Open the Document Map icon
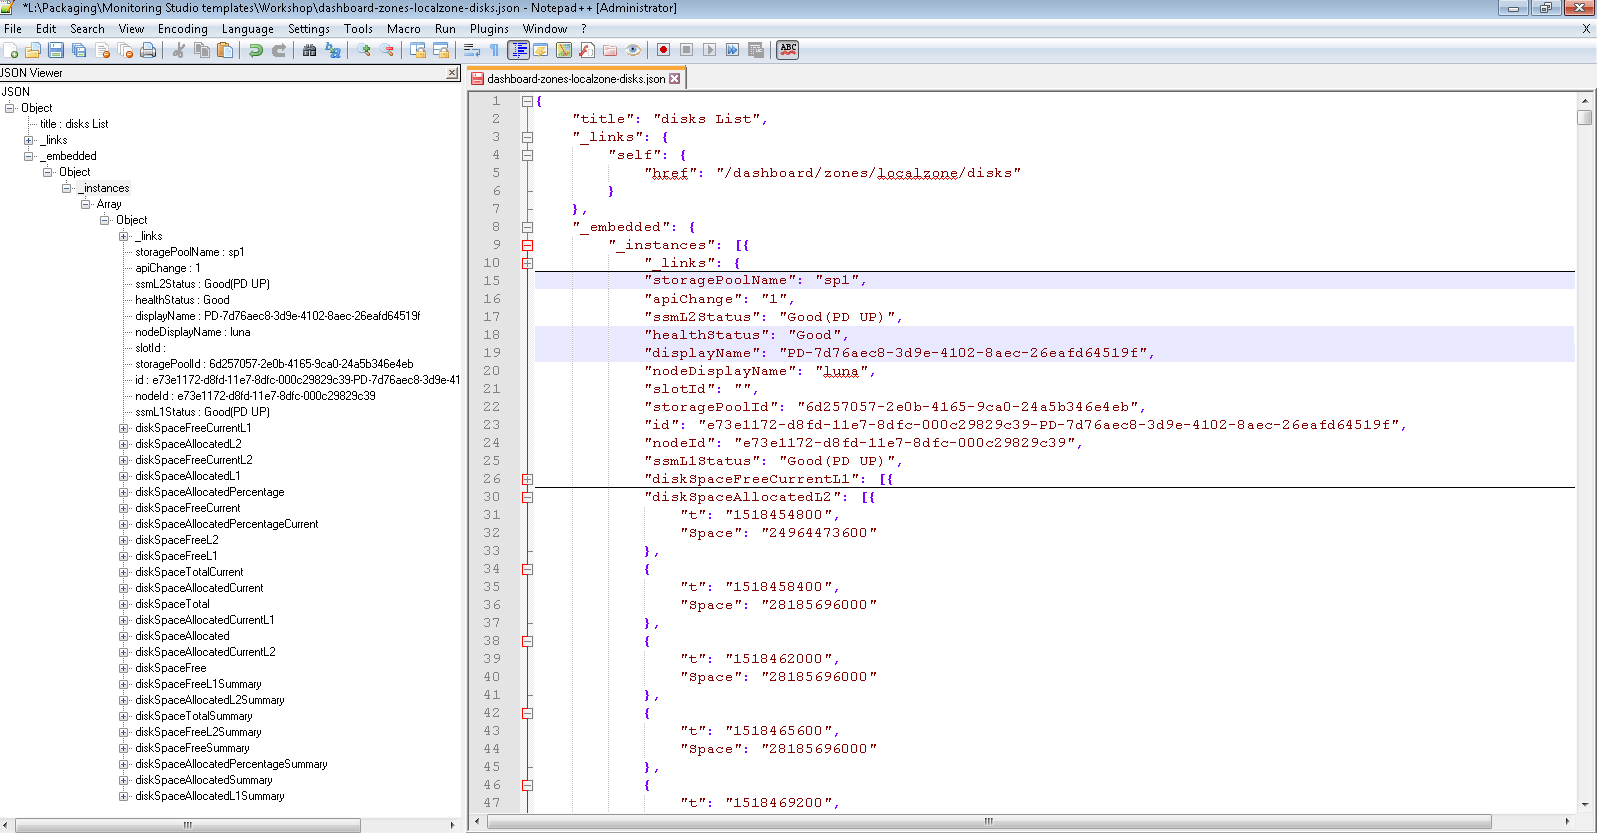 563,50
